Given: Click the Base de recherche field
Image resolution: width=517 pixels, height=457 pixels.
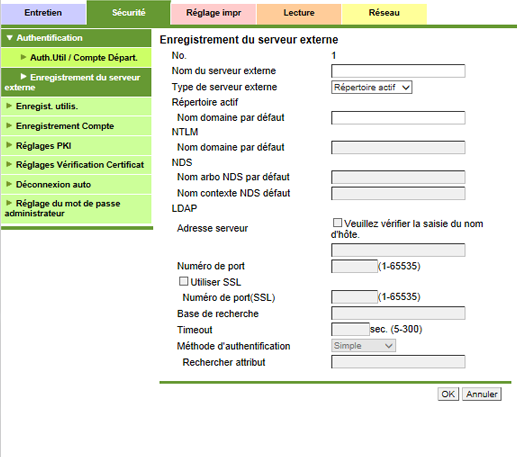Looking at the screenshot, I should (398, 313).
